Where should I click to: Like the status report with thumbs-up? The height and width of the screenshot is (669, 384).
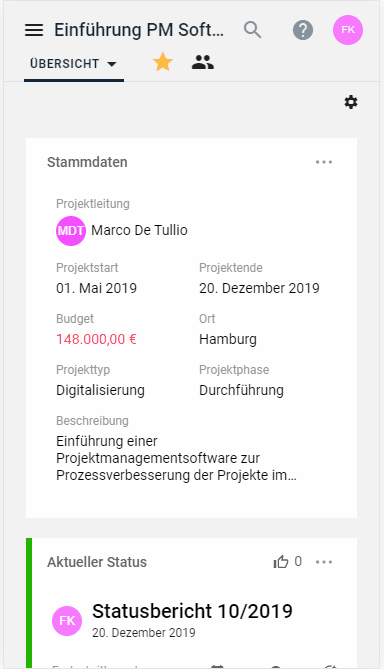click(x=281, y=562)
